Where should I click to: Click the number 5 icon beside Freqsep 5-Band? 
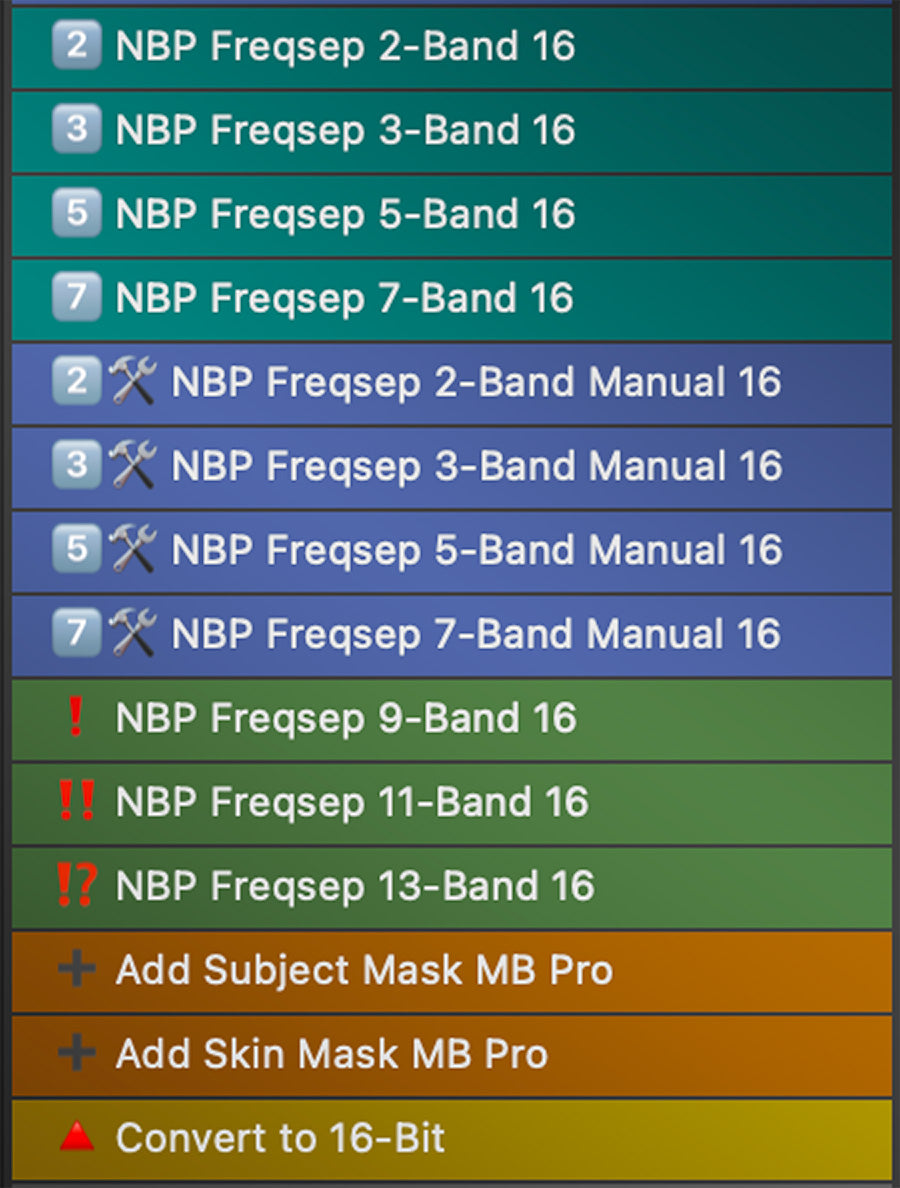coord(76,215)
